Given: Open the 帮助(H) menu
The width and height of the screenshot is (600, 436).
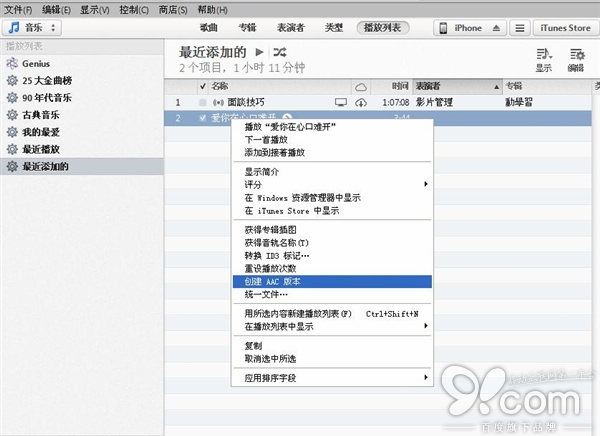Looking at the screenshot, I should pos(212,10).
